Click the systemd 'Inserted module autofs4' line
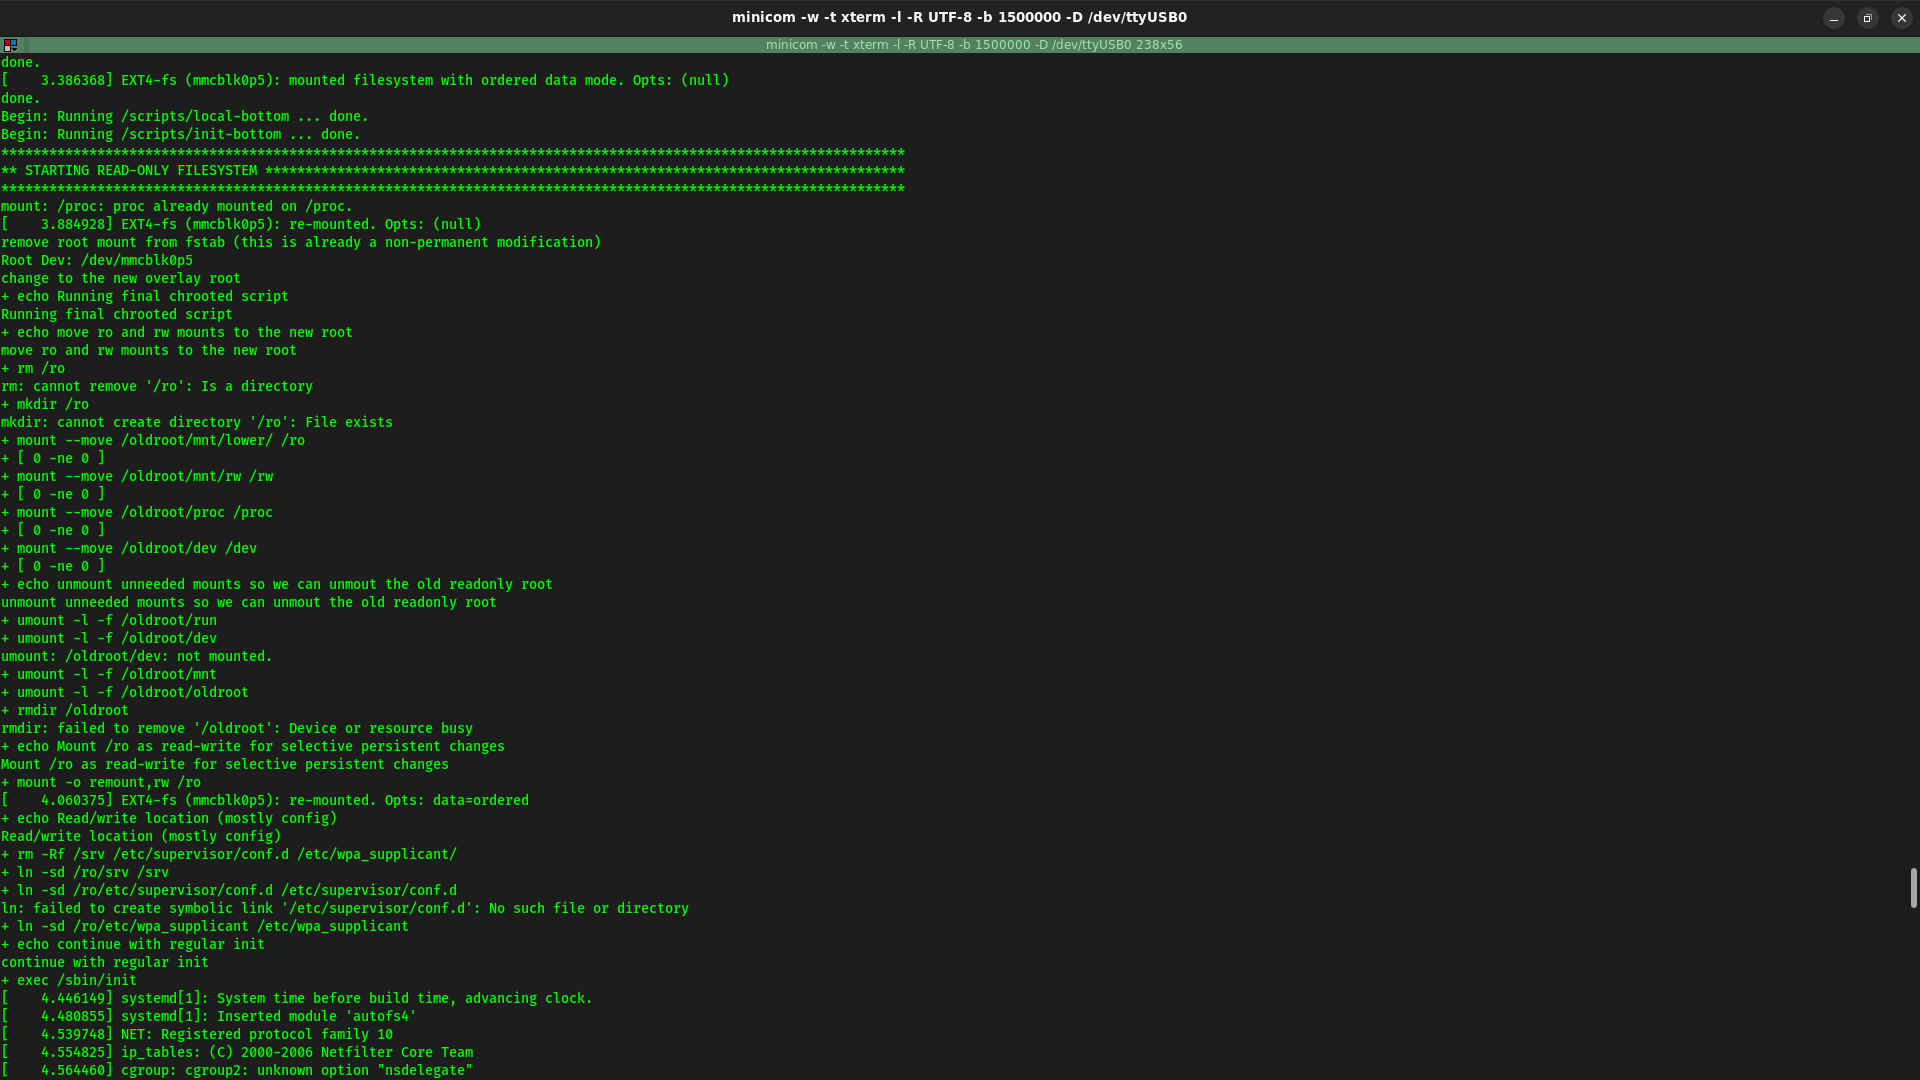The image size is (1920, 1080). [210, 1017]
